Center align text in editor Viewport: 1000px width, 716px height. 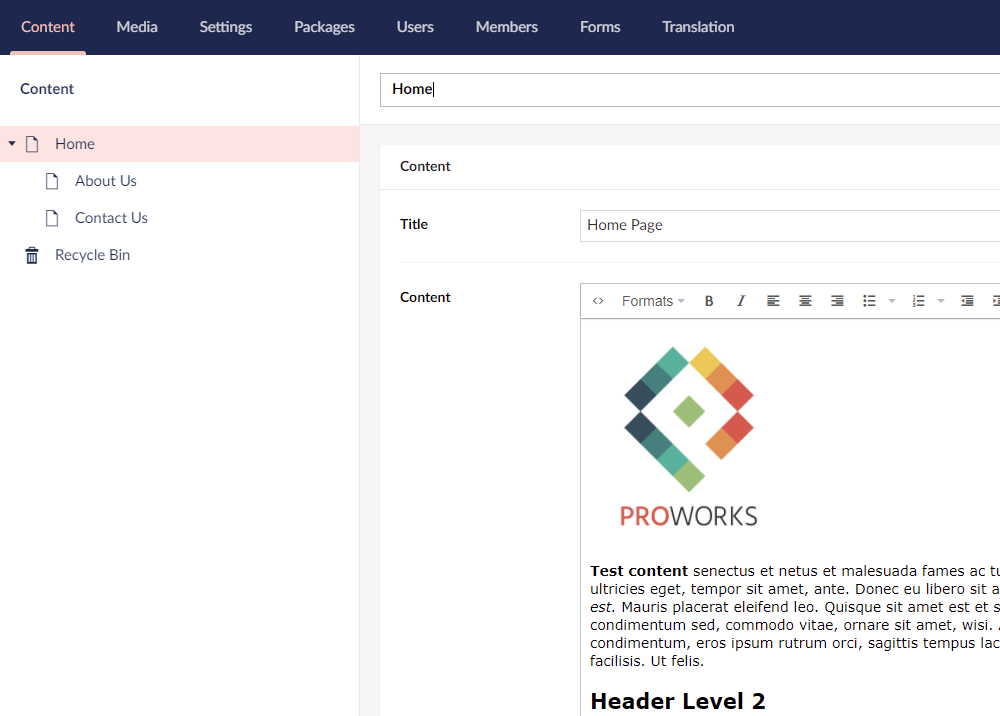[x=805, y=301]
